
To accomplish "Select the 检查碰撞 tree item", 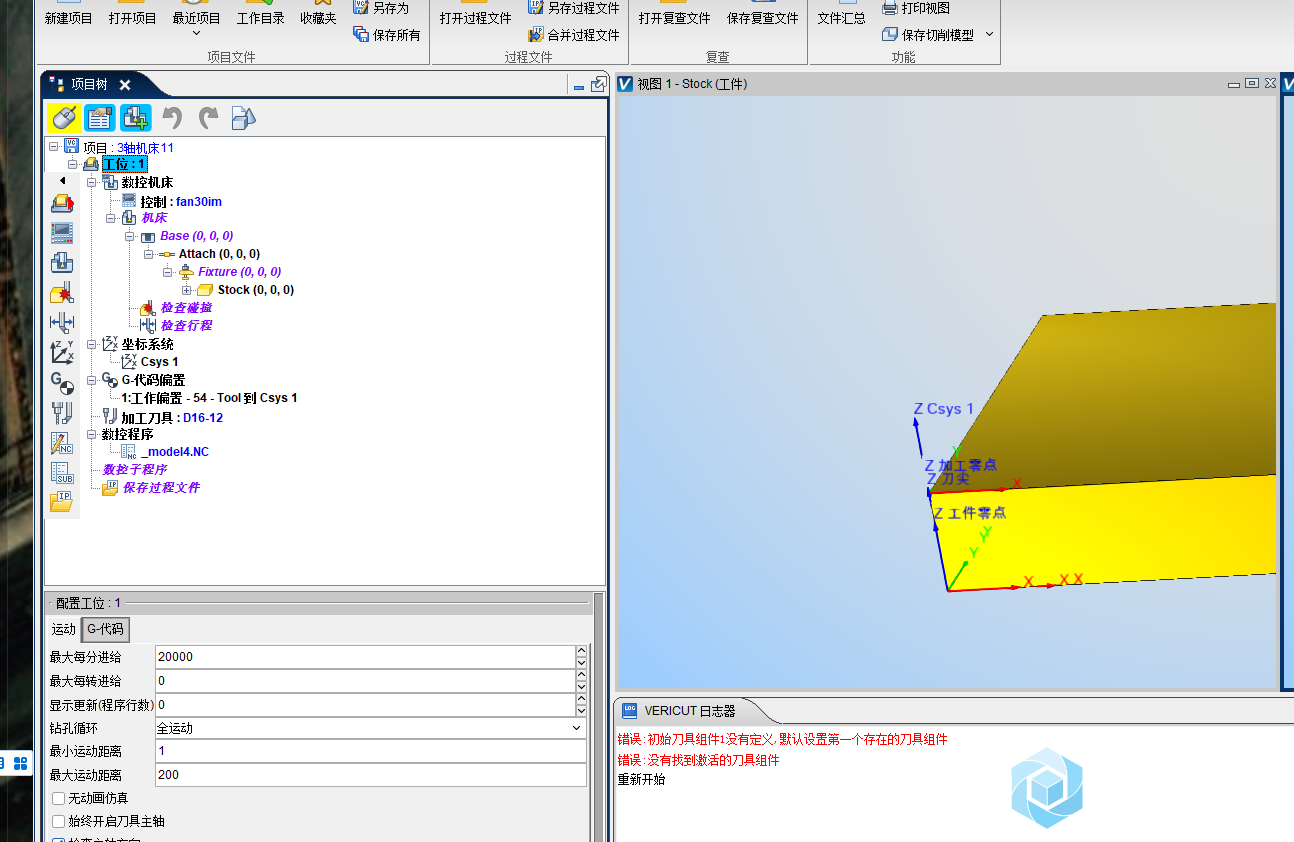I will 186,308.
